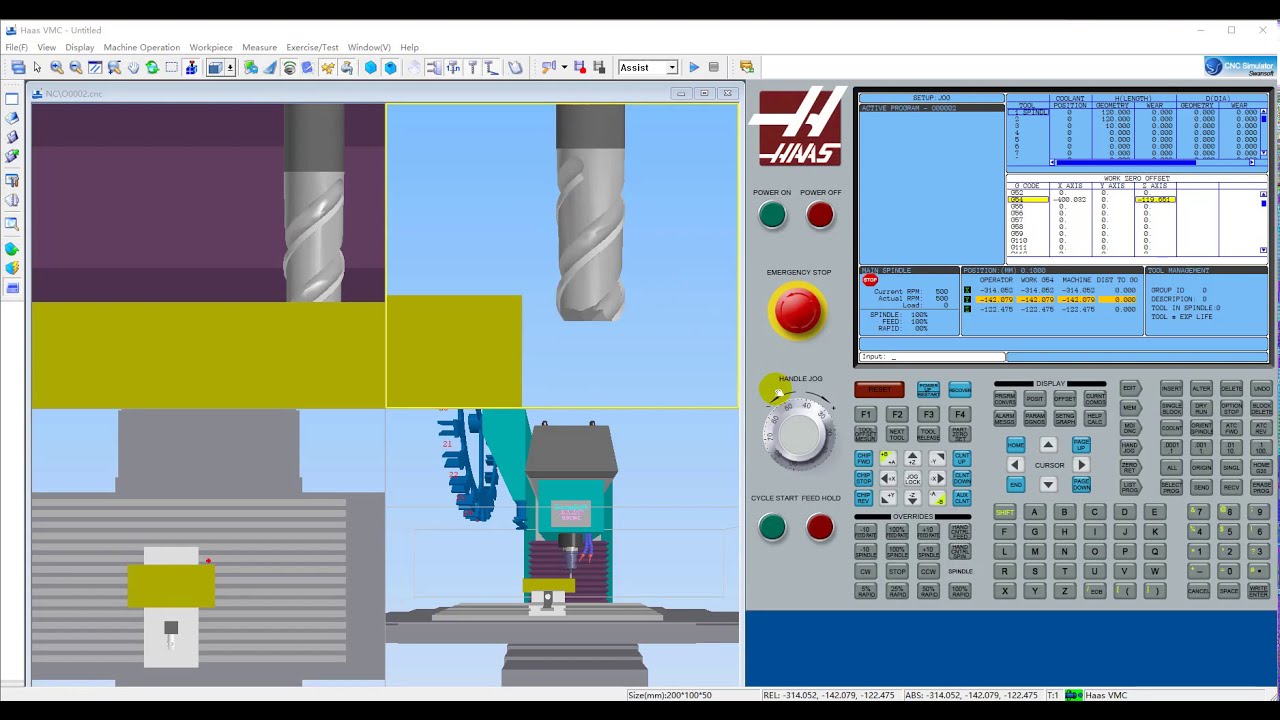Click the spindle CW key
The image size is (1280, 720).
[866, 571]
